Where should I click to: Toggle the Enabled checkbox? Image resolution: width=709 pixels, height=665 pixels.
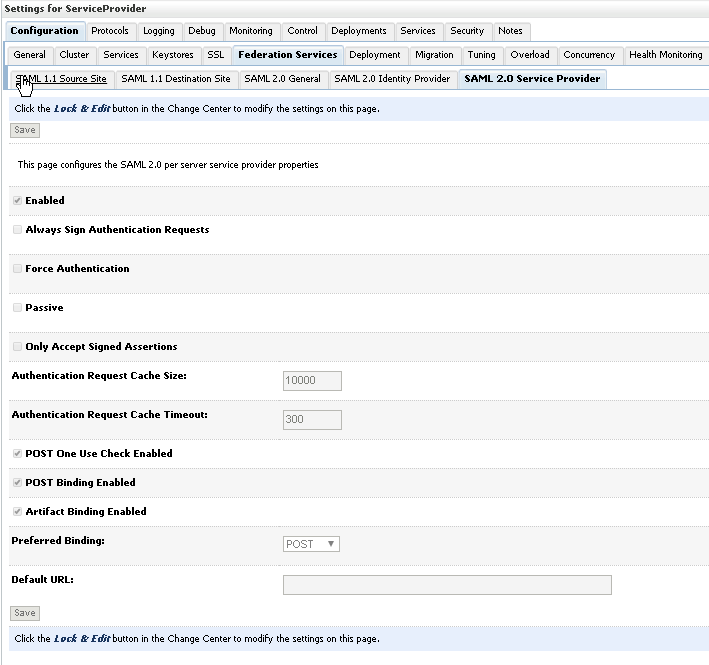point(17,201)
